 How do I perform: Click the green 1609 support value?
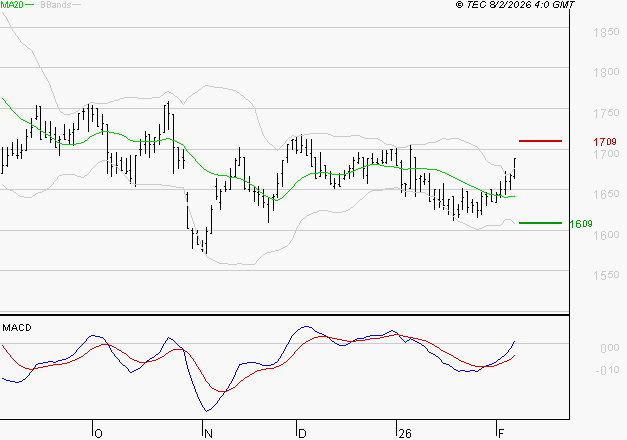click(x=581, y=224)
